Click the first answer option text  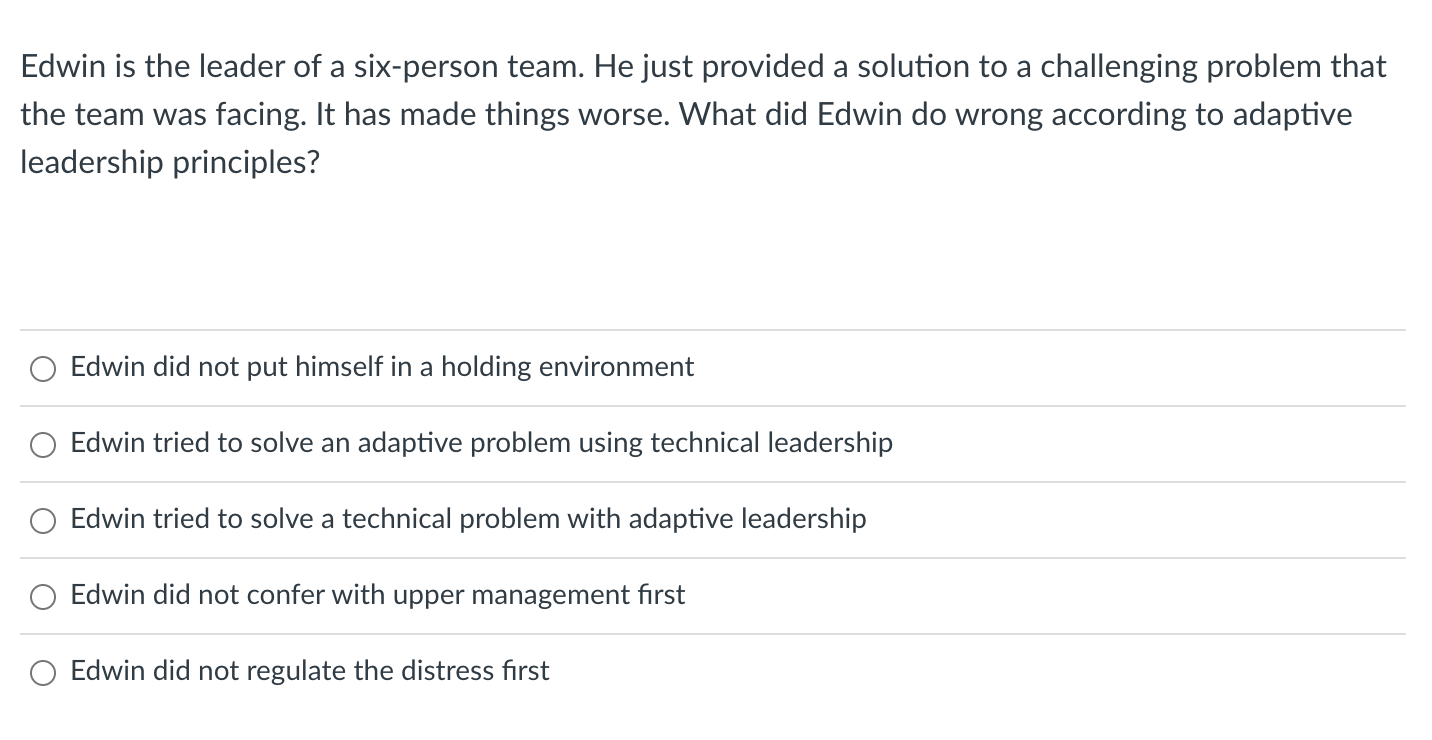click(x=382, y=367)
